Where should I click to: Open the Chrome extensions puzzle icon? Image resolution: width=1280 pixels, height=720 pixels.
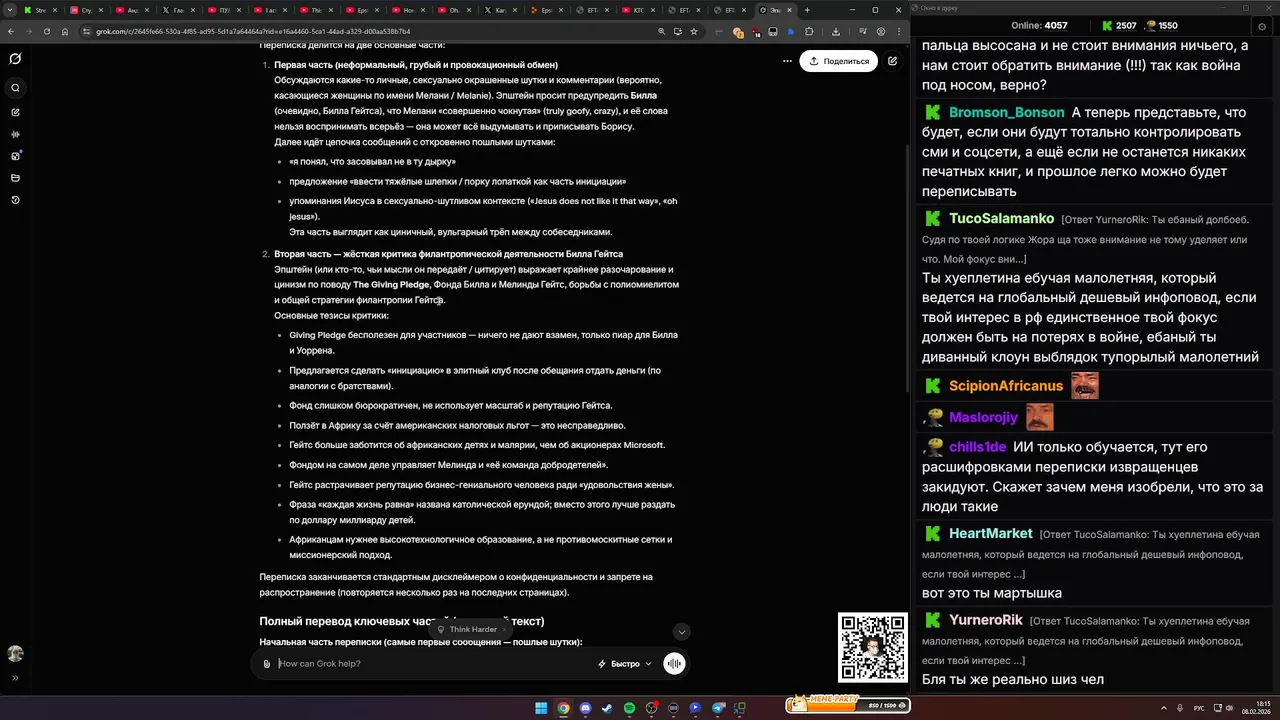coord(808,31)
